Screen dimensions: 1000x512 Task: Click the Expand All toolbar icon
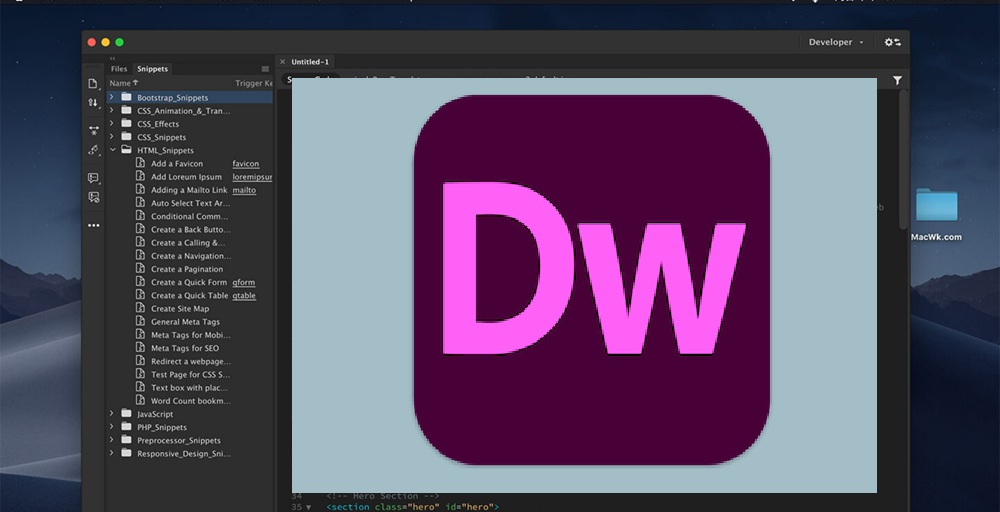click(94, 131)
